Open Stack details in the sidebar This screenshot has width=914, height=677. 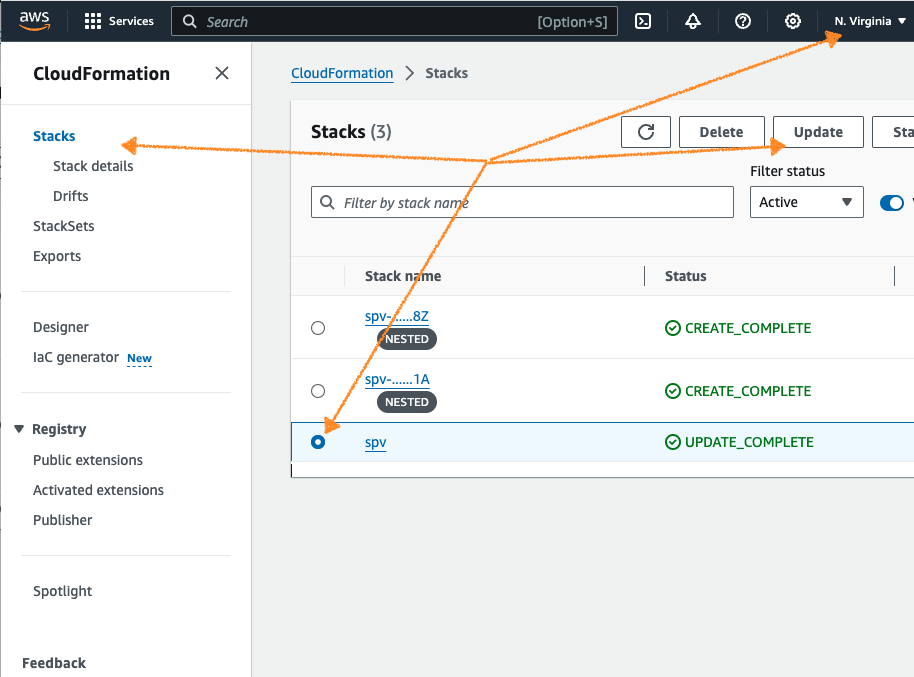click(x=93, y=166)
